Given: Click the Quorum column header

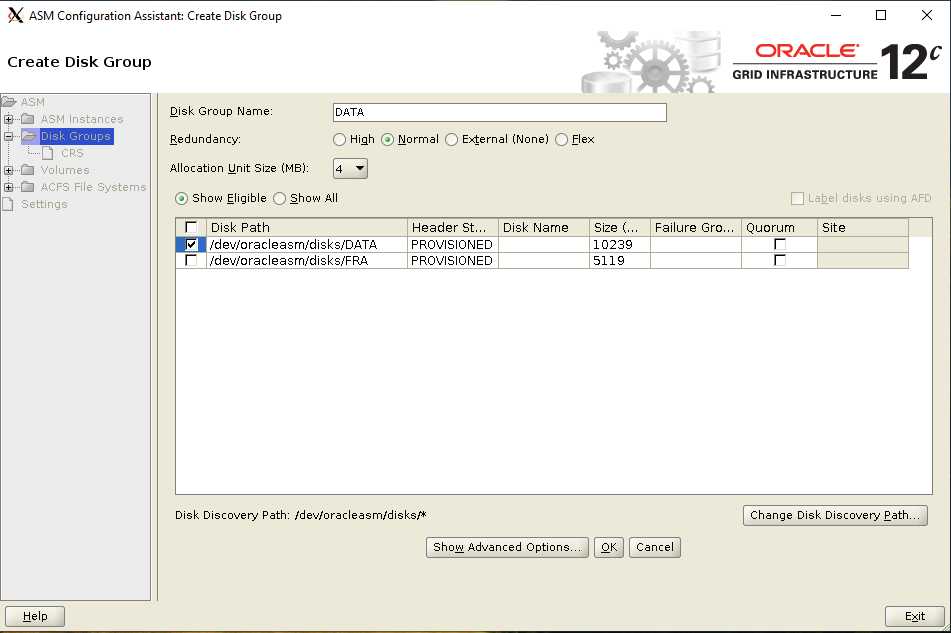Looking at the screenshot, I should tap(779, 227).
